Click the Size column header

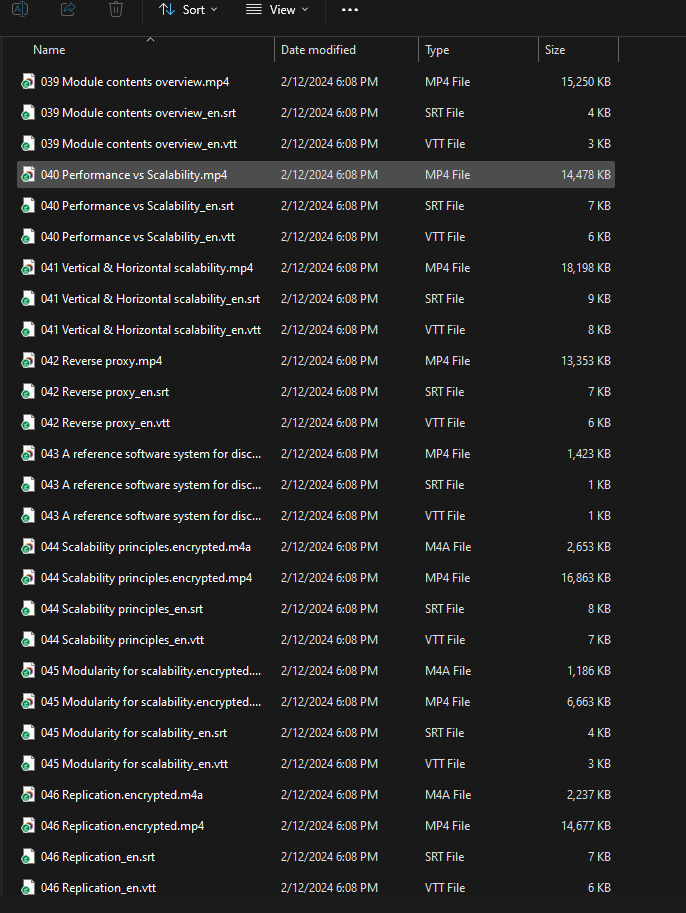(555, 50)
